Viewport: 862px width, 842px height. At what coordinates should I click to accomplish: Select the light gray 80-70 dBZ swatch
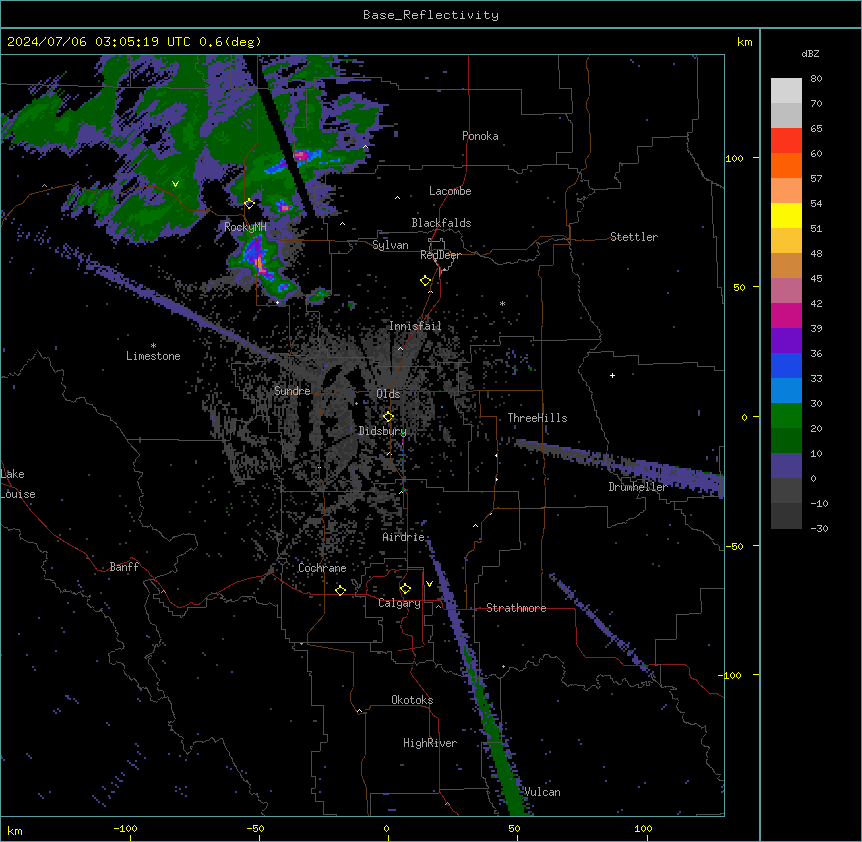click(786, 91)
